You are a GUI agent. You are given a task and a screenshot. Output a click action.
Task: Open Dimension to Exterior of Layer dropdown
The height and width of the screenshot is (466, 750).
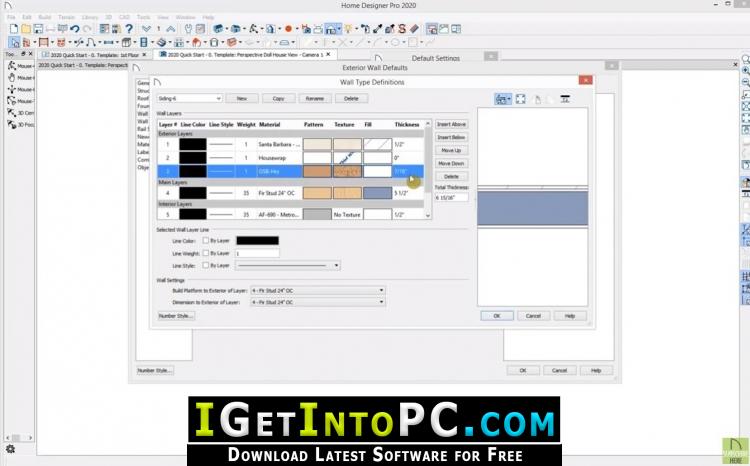[318, 302]
